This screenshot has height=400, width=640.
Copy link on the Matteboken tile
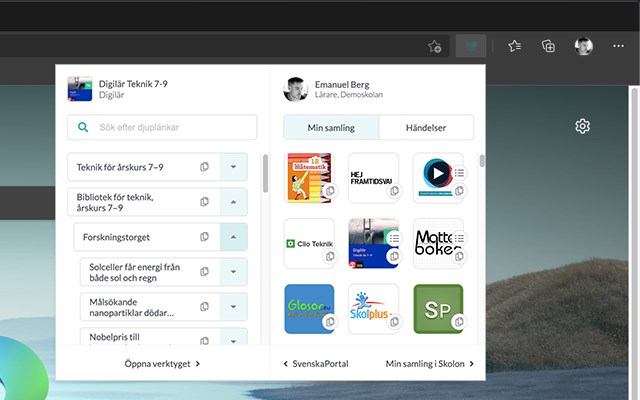pos(459,256)
